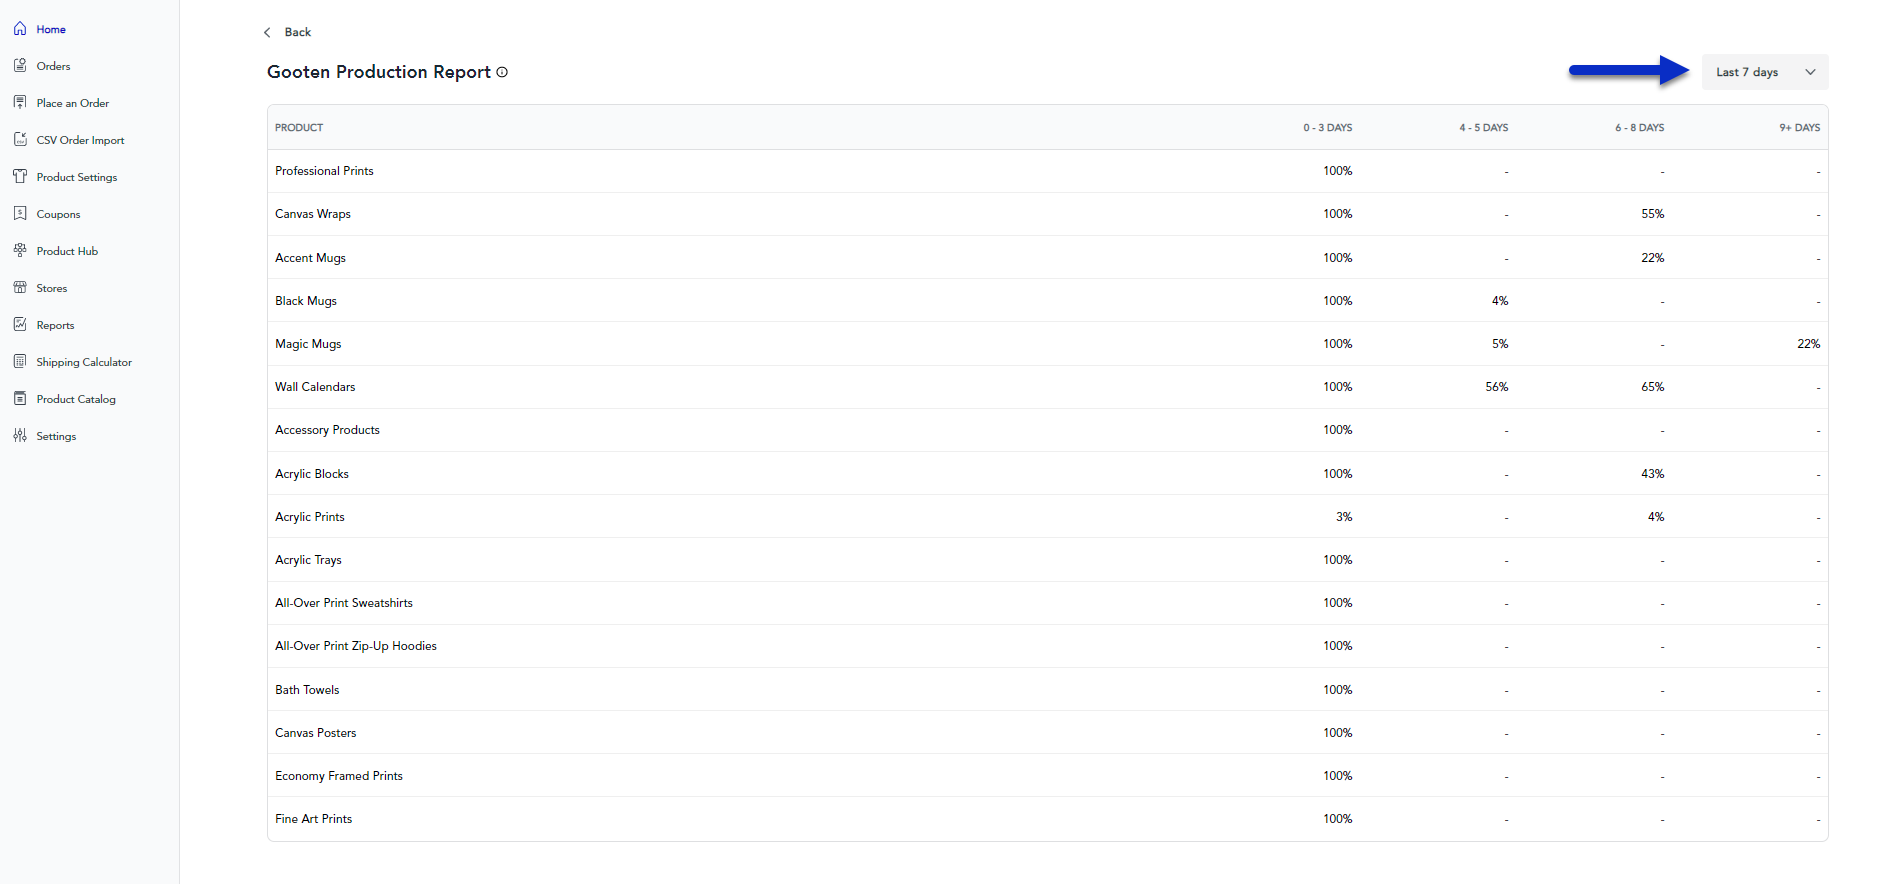1891x884 pixels.
Task: Open the Product Catalog page
Action: pos(76,399)
